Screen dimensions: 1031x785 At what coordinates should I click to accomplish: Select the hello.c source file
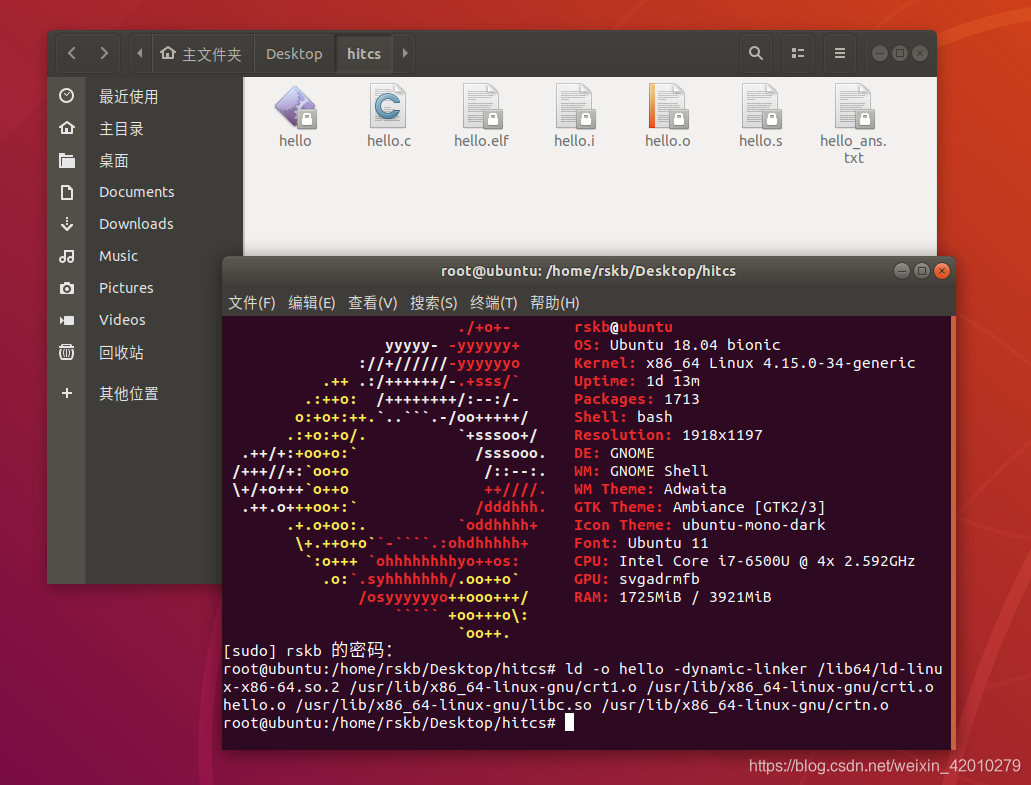point(389,116)
